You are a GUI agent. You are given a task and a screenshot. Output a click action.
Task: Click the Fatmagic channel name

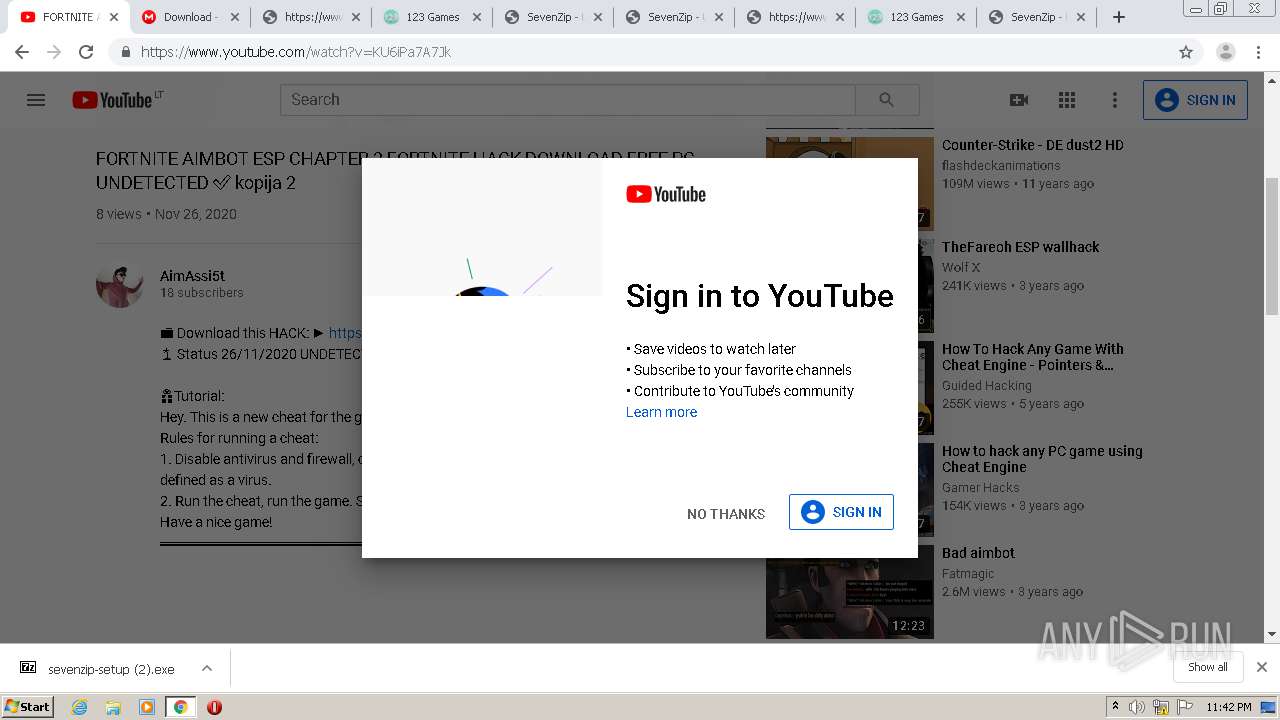tap(967, 574)
